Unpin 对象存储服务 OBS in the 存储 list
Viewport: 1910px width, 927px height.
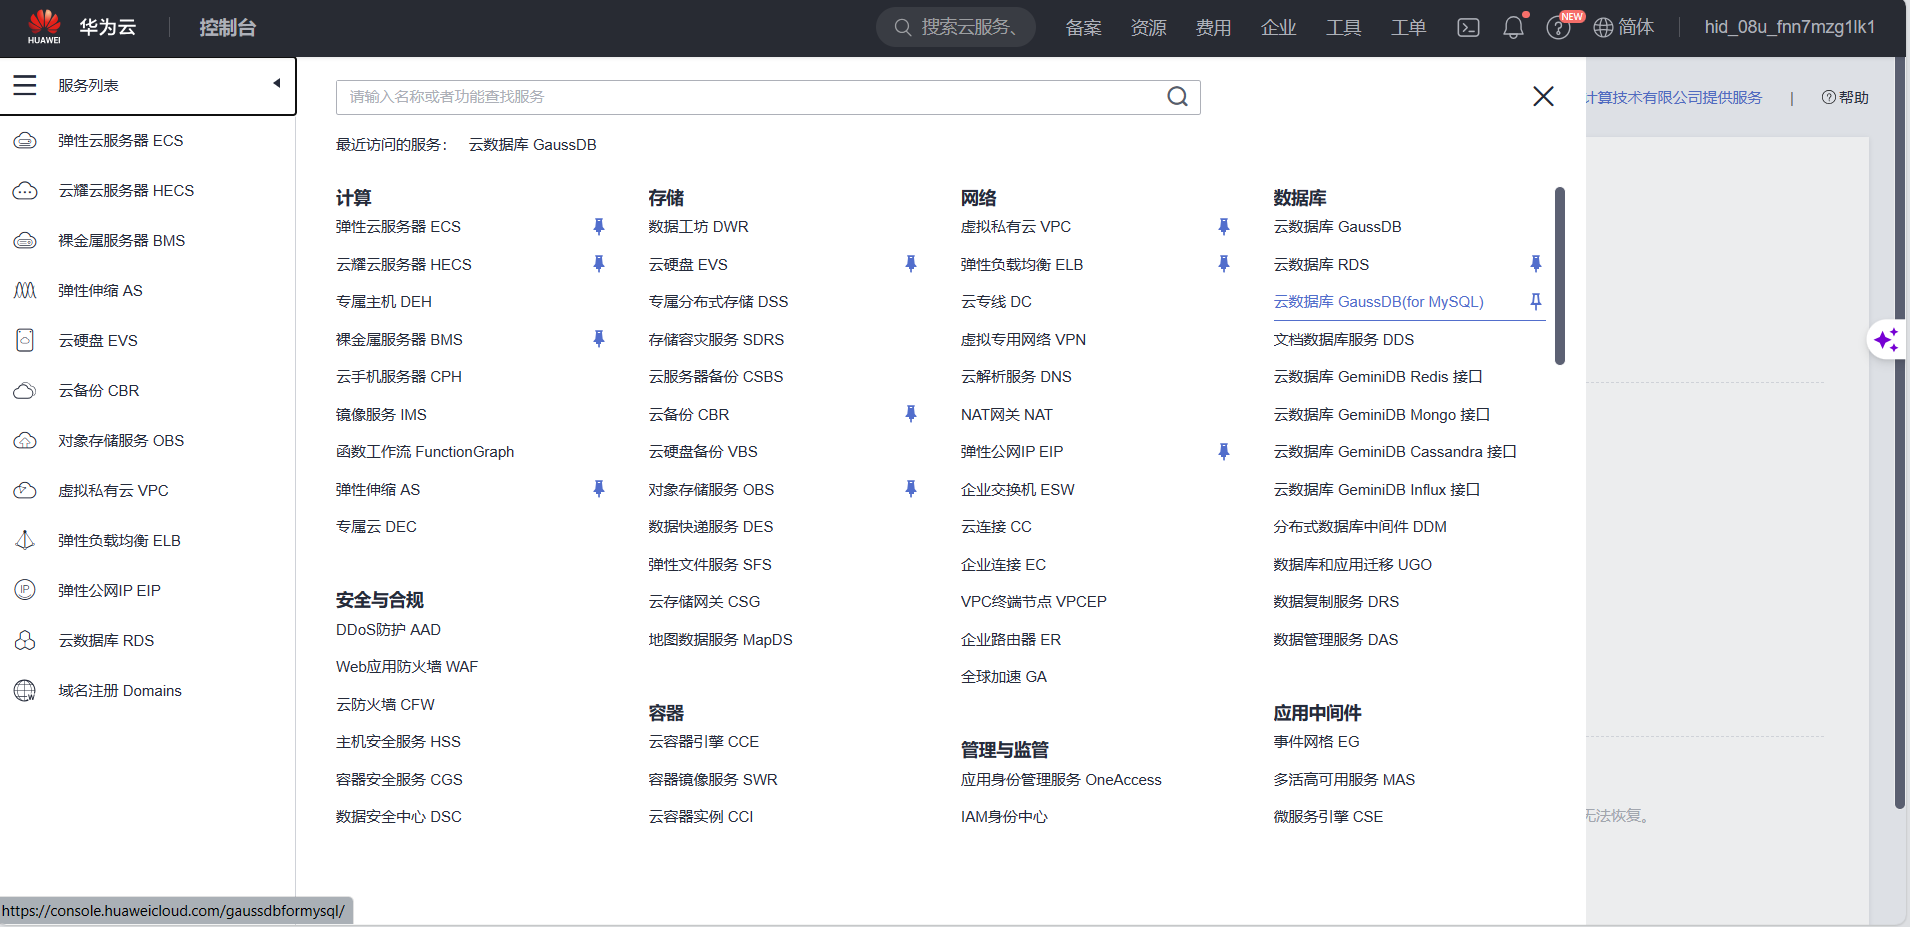pyautogui.click(x=911, y=489)
